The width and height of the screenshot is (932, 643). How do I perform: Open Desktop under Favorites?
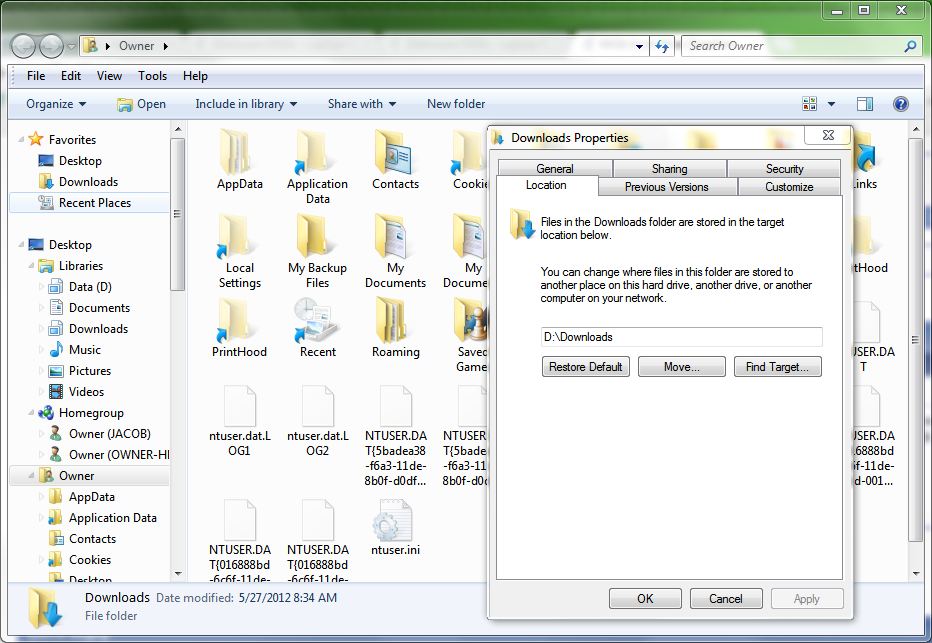click(x=80, y=161)
